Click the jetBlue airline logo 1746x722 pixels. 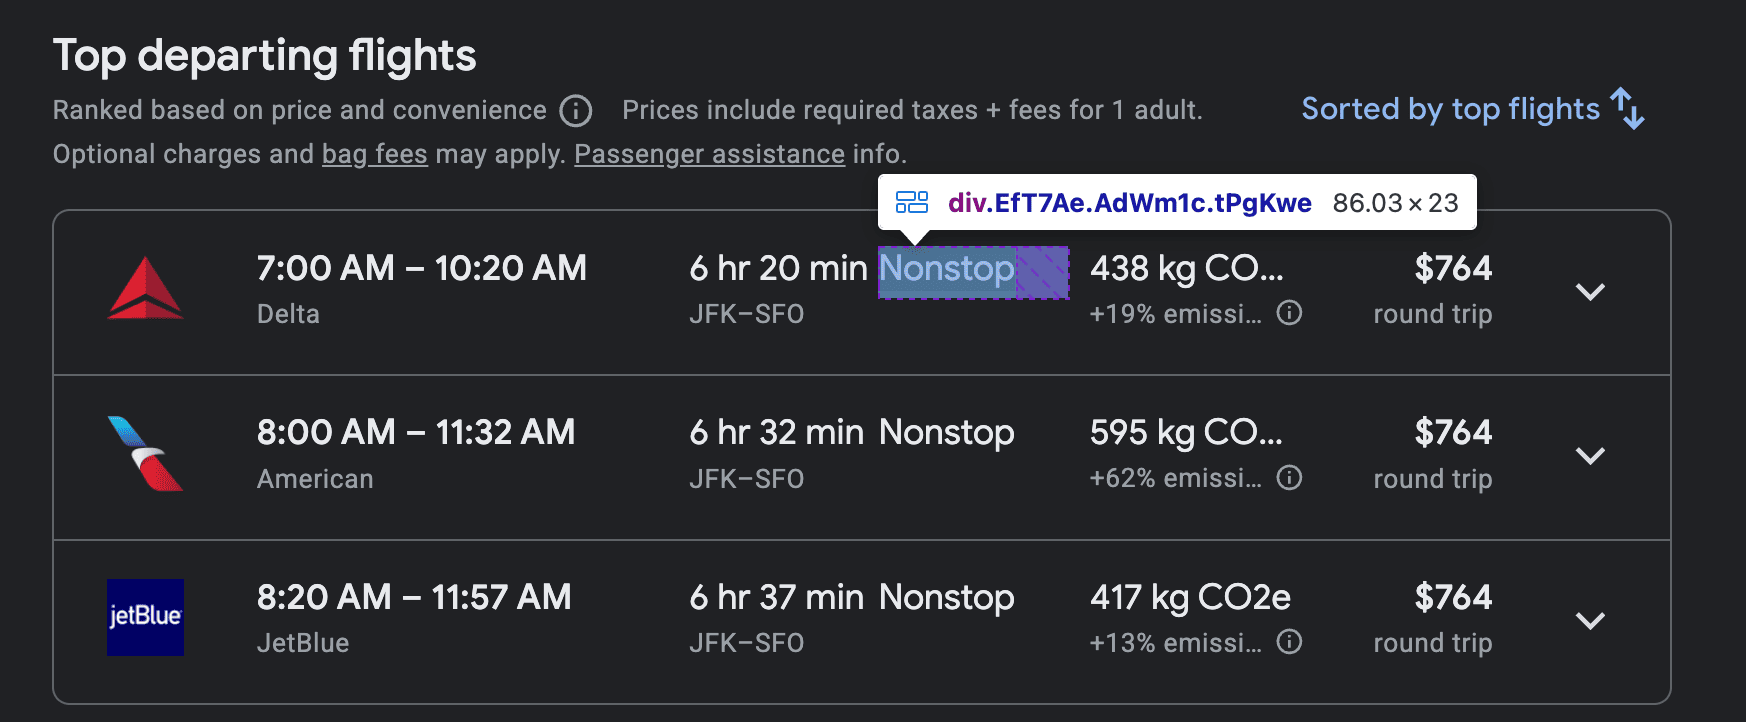point(144,617)
